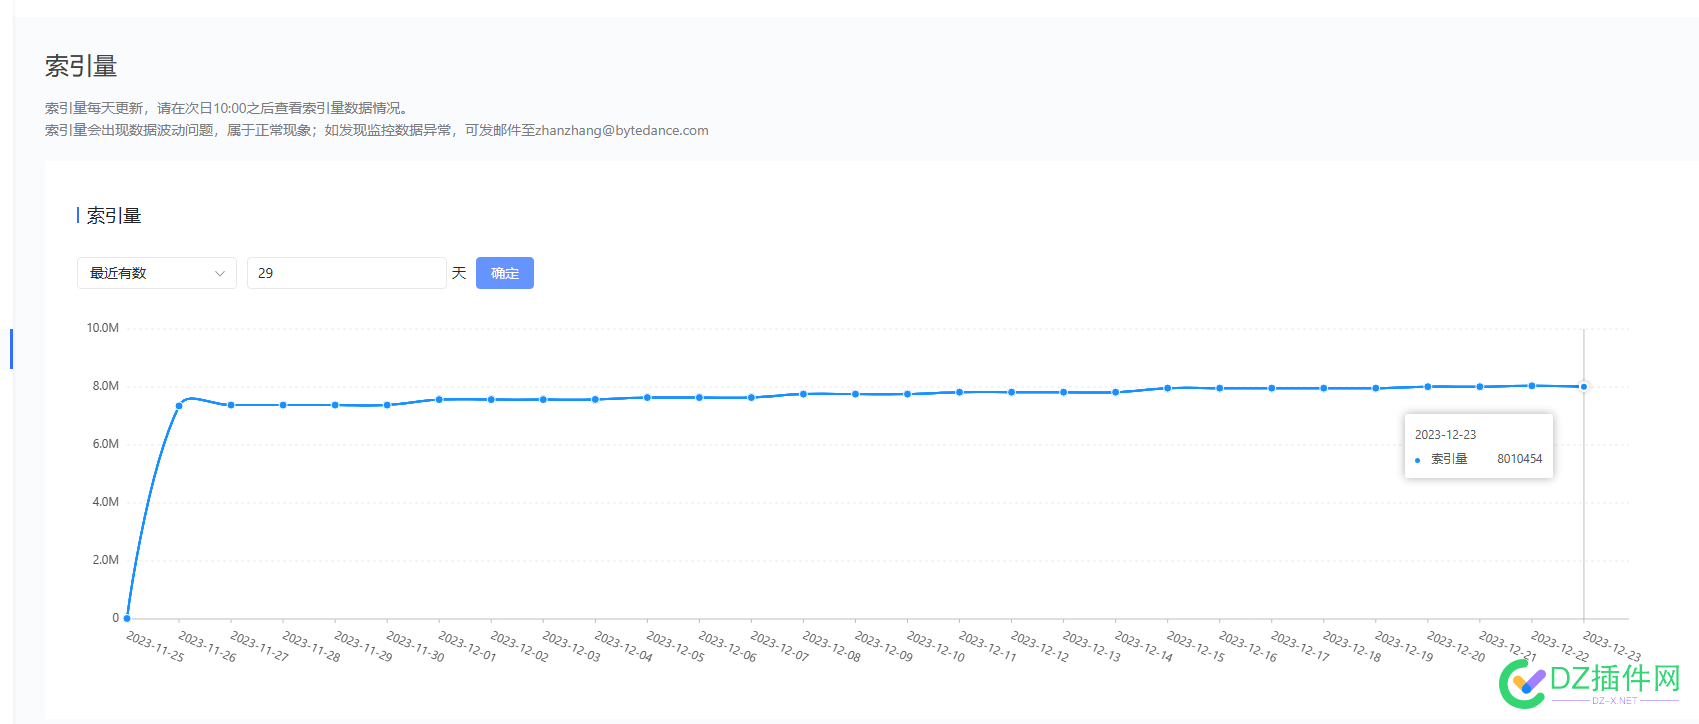Screen dimensions: 1699x724
Task: Click the 2023-11-30 x-axis label
Action: point(415,646)
